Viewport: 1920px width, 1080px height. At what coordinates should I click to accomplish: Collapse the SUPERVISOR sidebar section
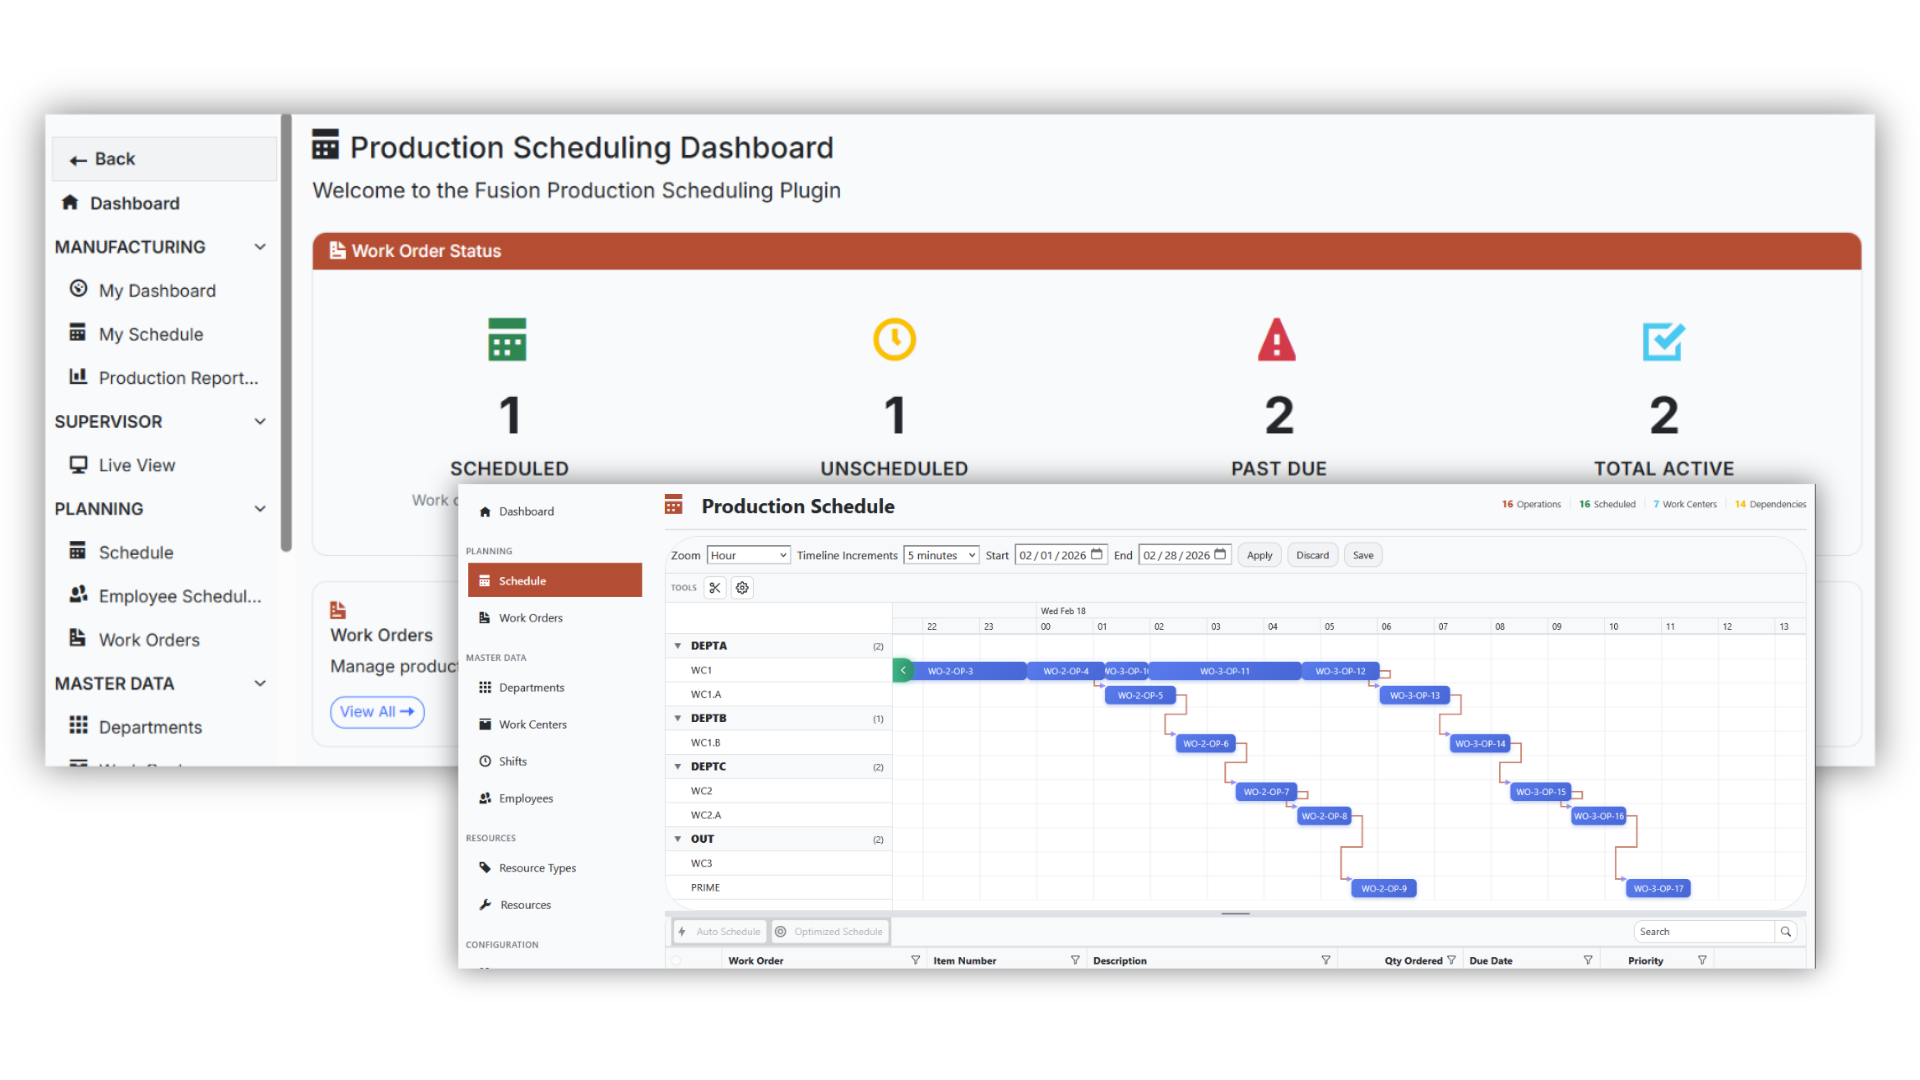260,422
